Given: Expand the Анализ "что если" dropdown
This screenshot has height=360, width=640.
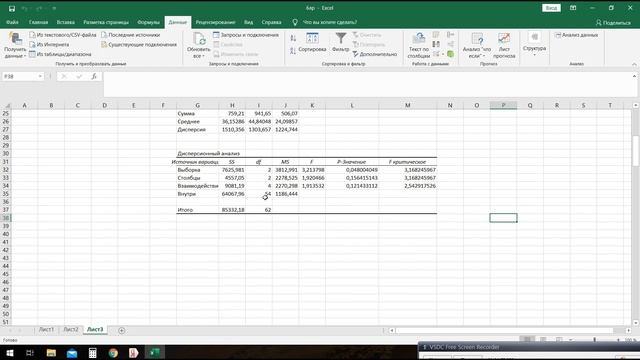Looking at the screenshot, I should click(x=477, y=46).
